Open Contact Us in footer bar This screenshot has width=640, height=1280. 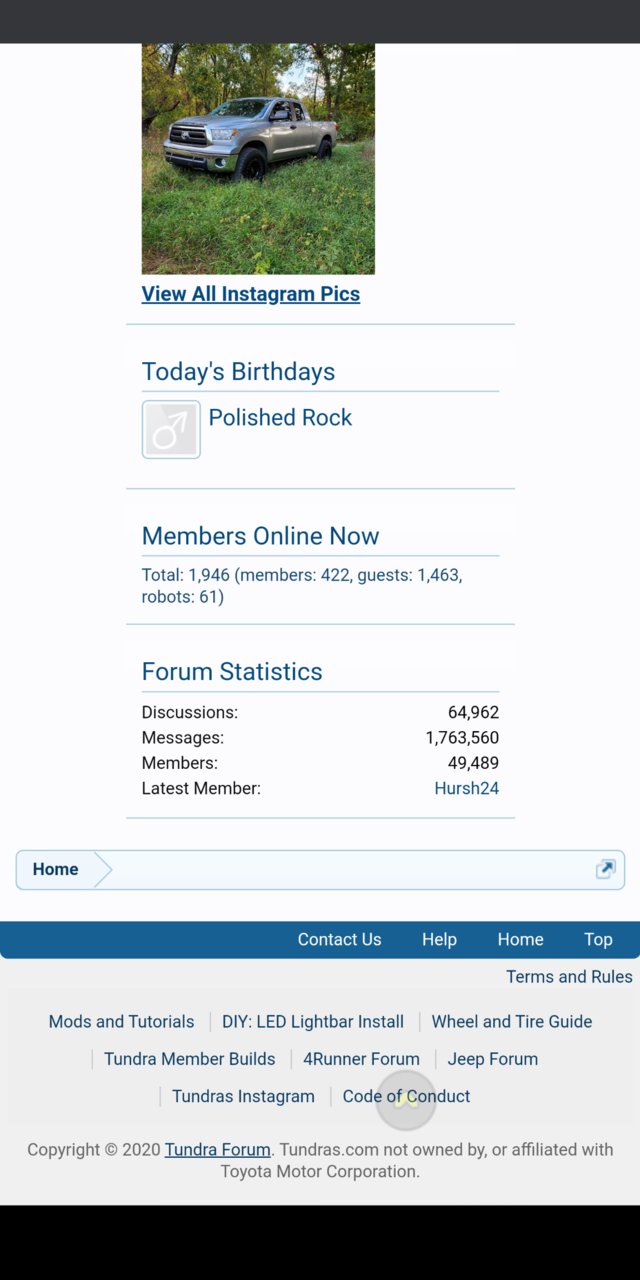[x=339, y=939]
